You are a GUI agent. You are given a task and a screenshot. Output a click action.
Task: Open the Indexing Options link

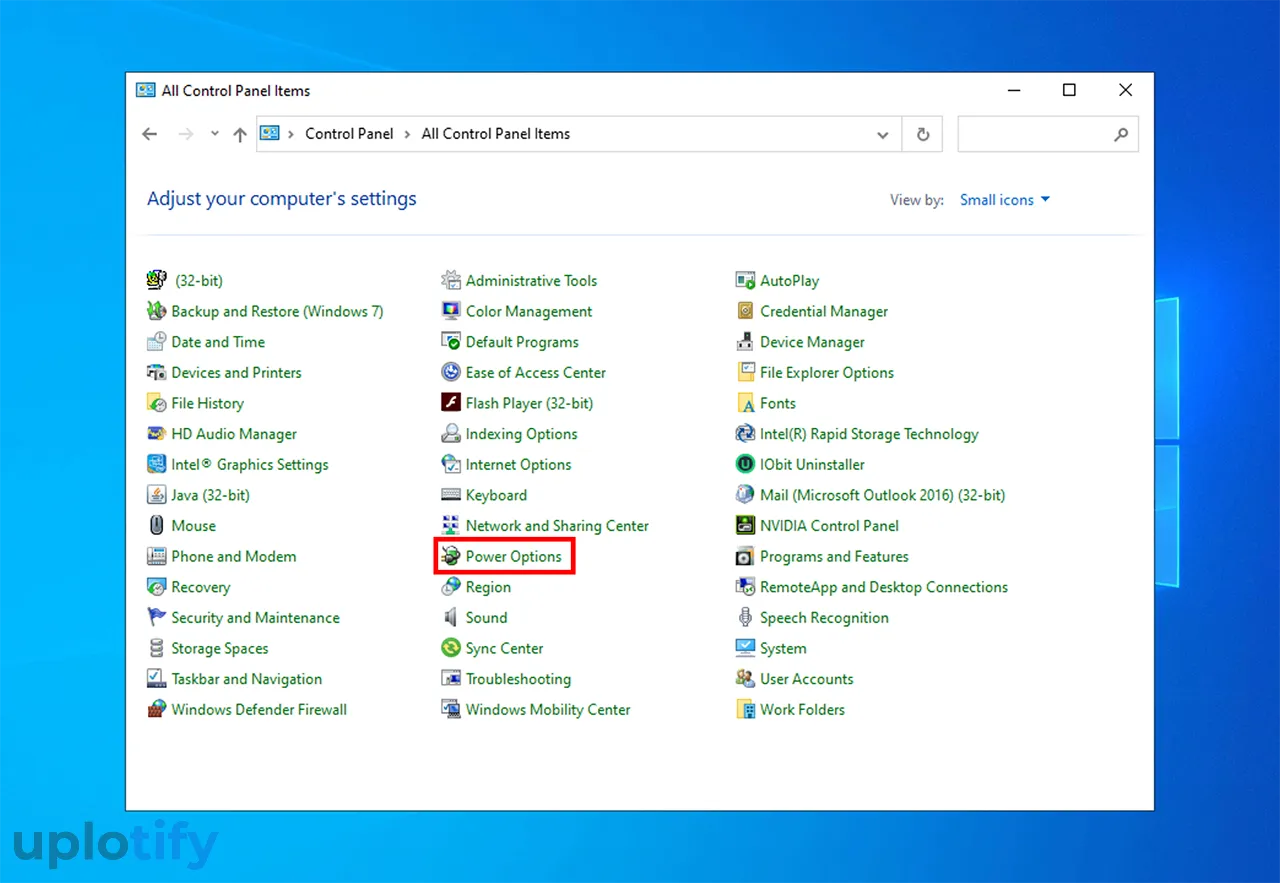click(521, 434)
